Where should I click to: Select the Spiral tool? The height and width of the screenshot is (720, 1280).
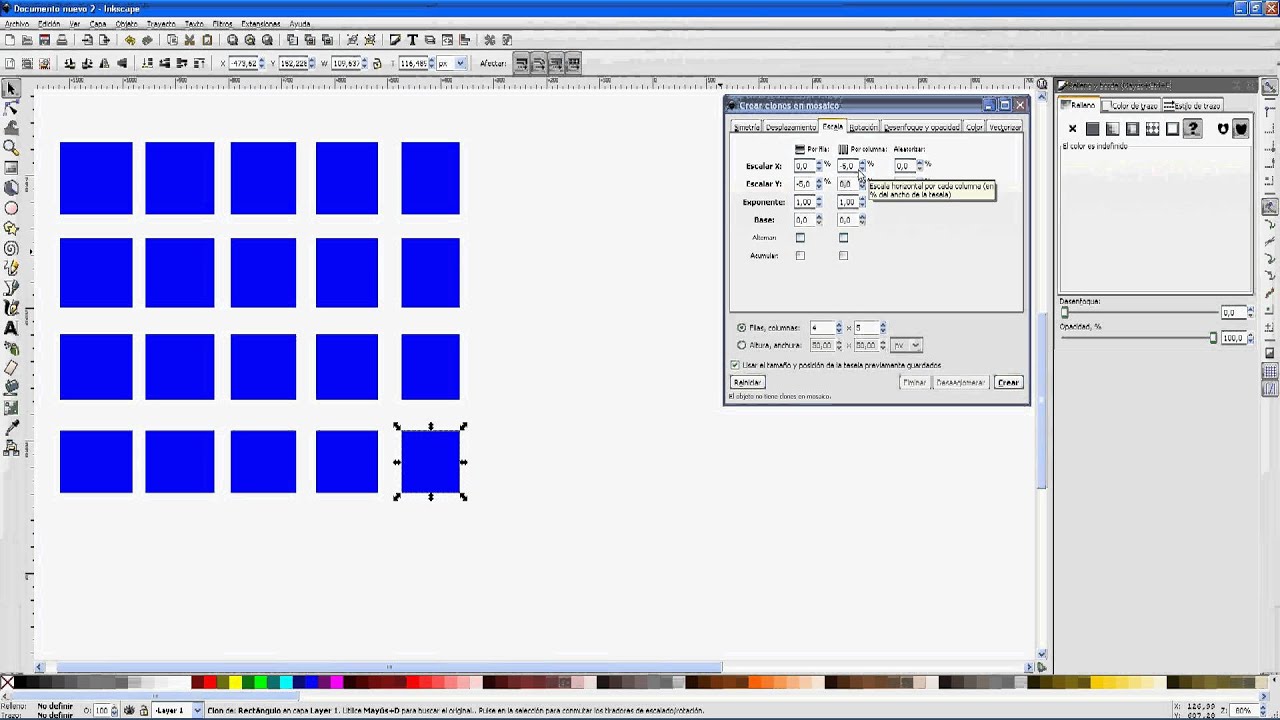[x=11, y=248]
